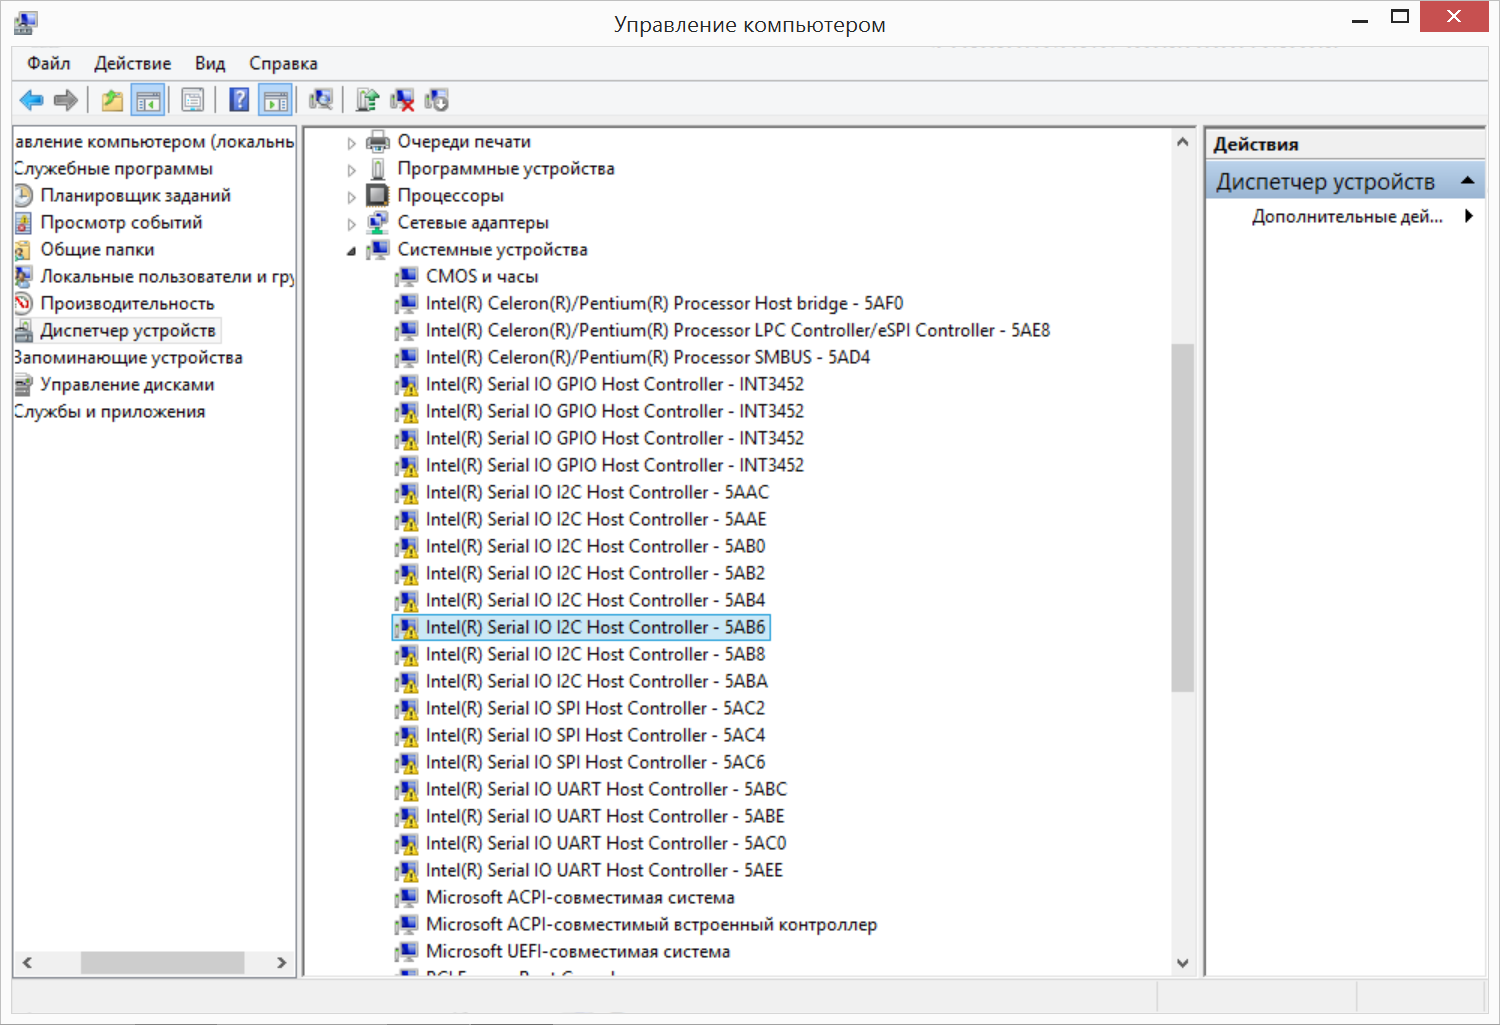Click the blue Help question mark icon
This screenshot has width=1500, height=1025.
pos(239,100)
